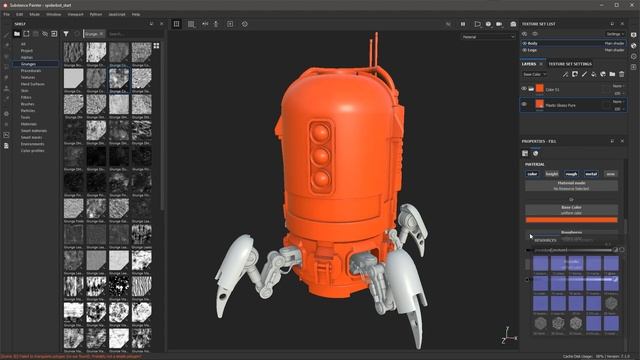Add a new folder in Layers panel
The height and width of the screenshot is (360, 640).
(612, 74)
